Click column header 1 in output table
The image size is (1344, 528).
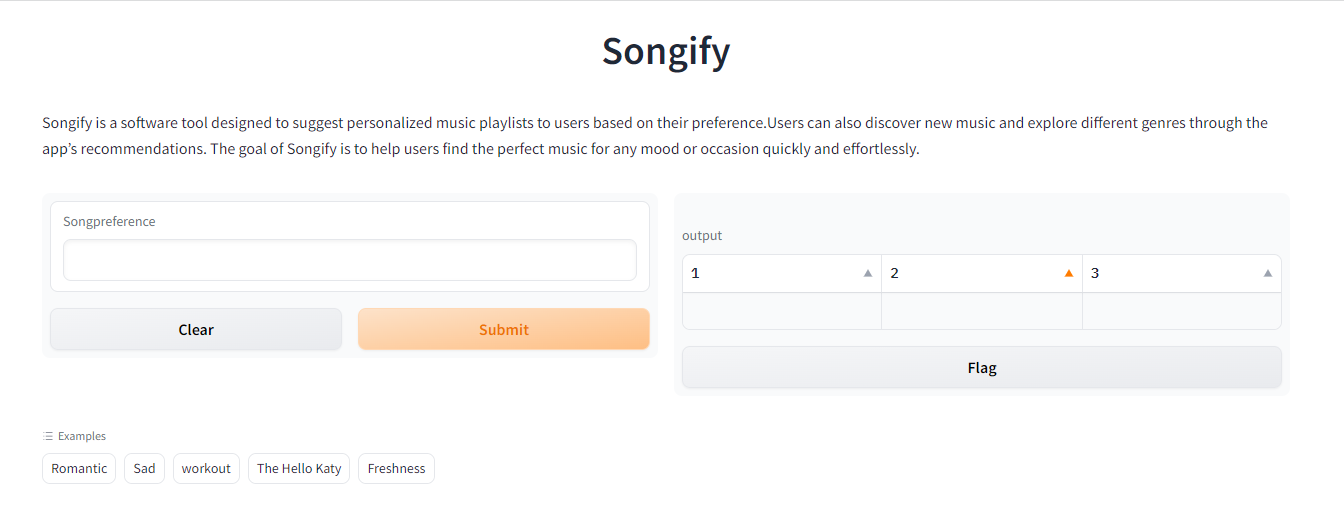coord(782,273)
